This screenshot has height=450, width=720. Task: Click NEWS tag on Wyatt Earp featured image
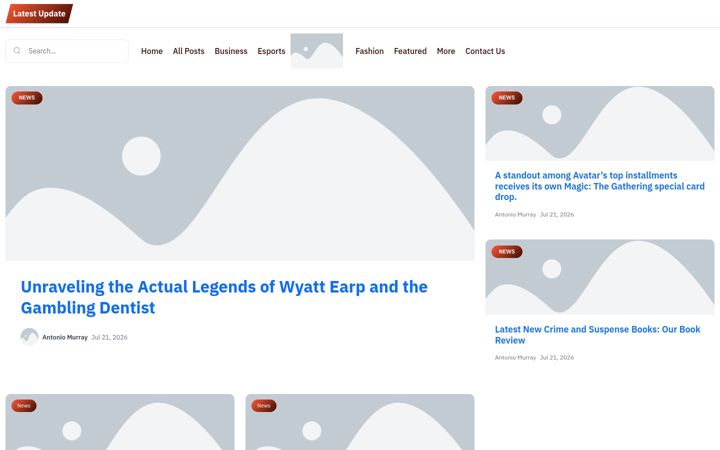pyautogui.click(x=27, y=98)
